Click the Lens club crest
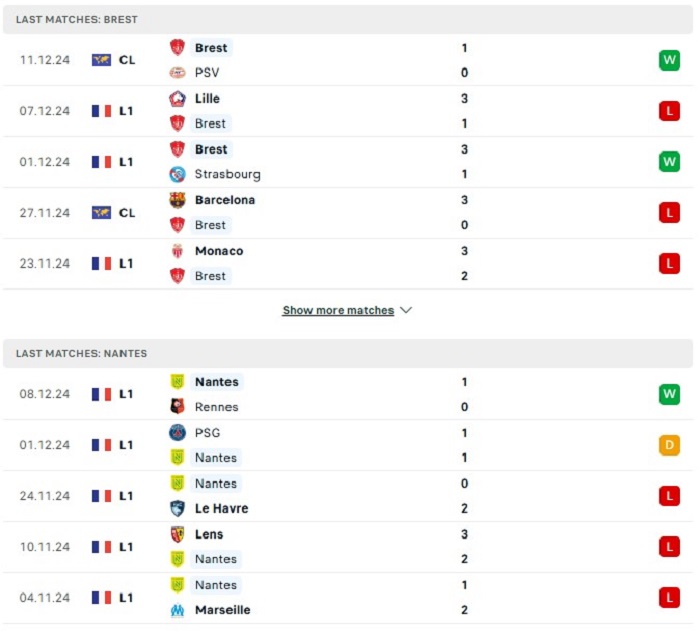700x634 pixels. pyautogui.click(x=178, y=534)
